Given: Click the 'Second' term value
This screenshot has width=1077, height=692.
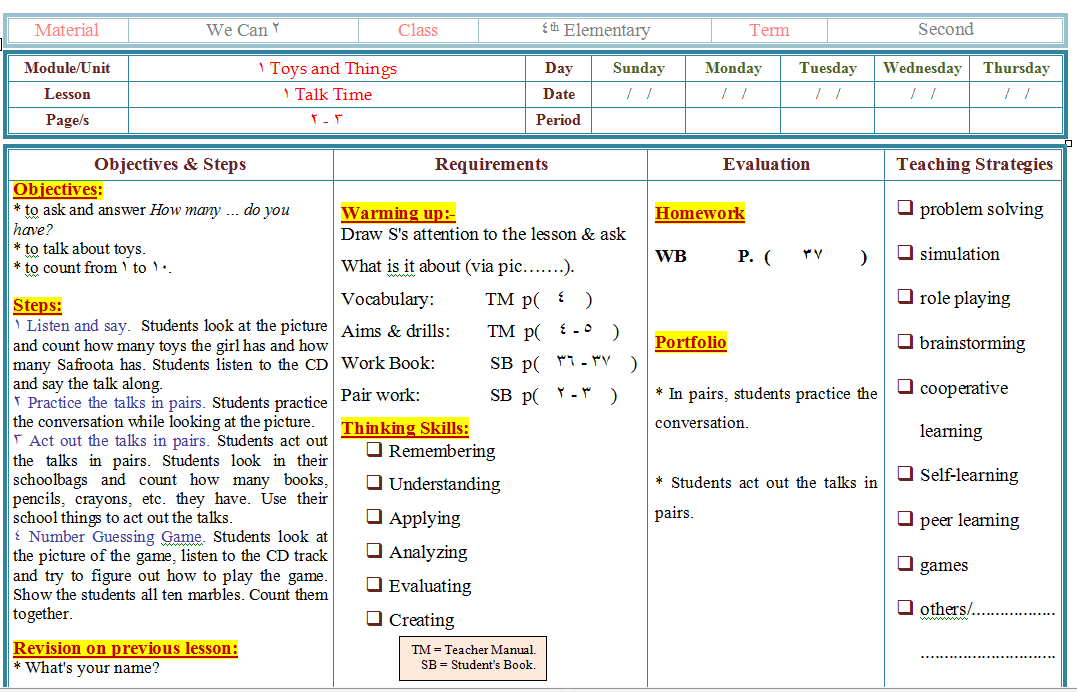Looking at the screenshot, I should (946, 30).
